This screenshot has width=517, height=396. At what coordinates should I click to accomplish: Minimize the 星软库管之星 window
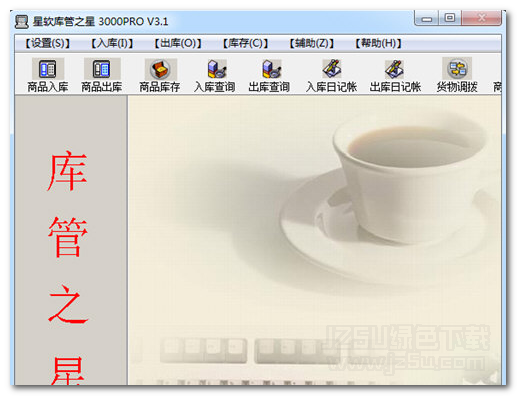(426, 18)
